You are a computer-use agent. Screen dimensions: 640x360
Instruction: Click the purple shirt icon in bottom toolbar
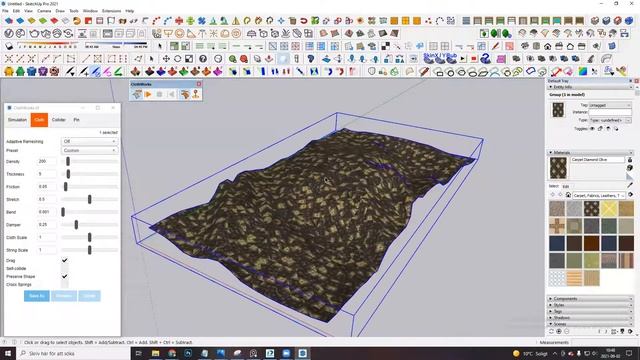coord(43,72)
